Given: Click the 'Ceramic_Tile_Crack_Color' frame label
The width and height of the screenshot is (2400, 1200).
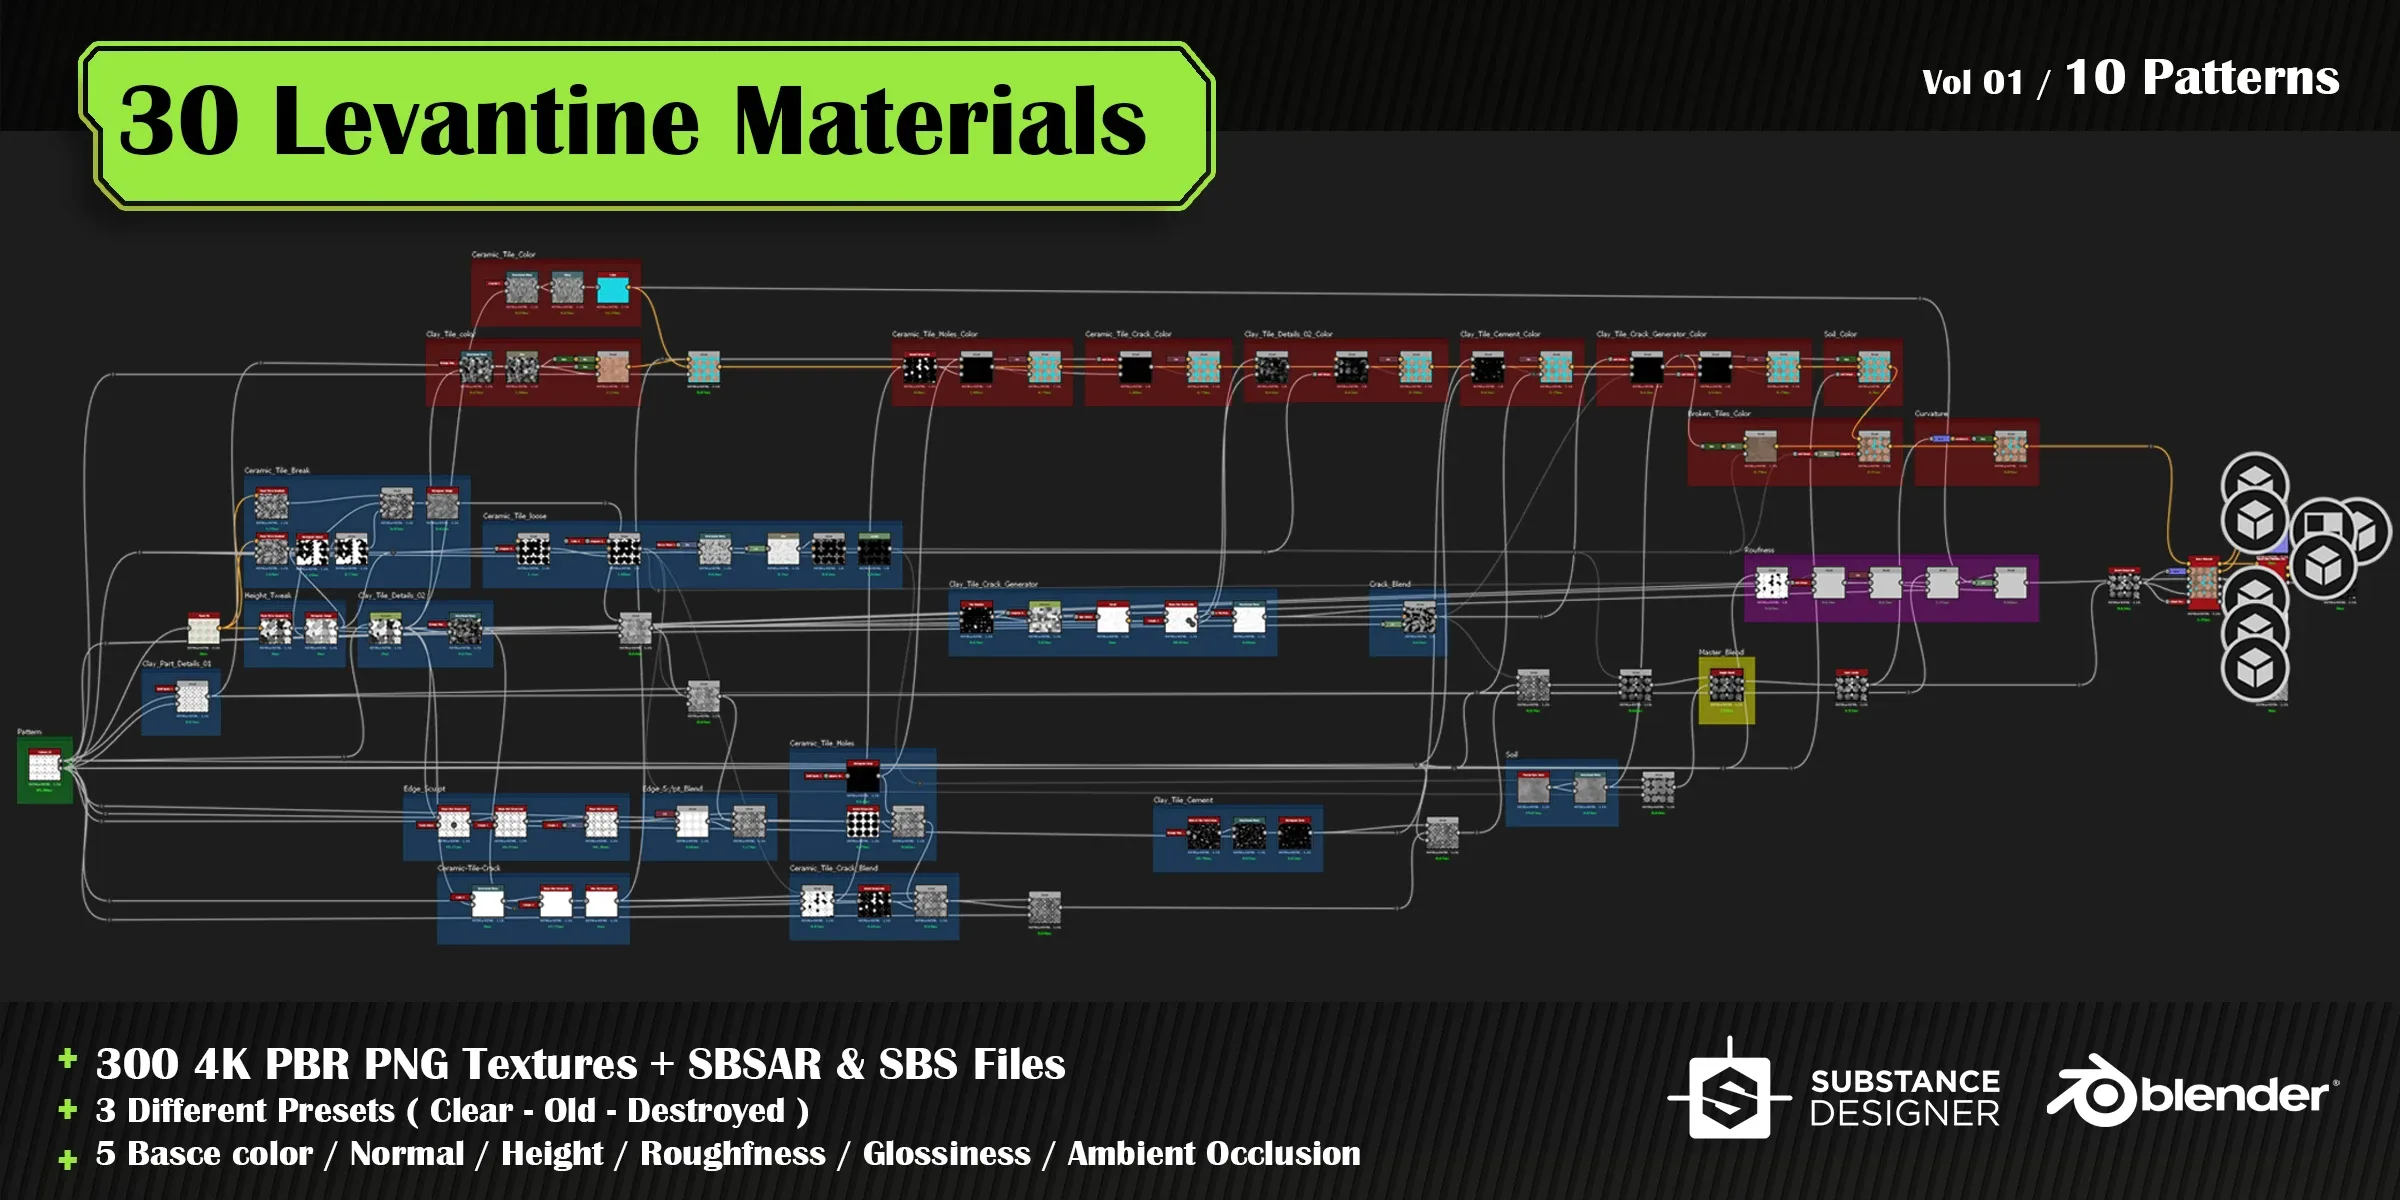Looking at the screenshot, I should [1128, 334].
